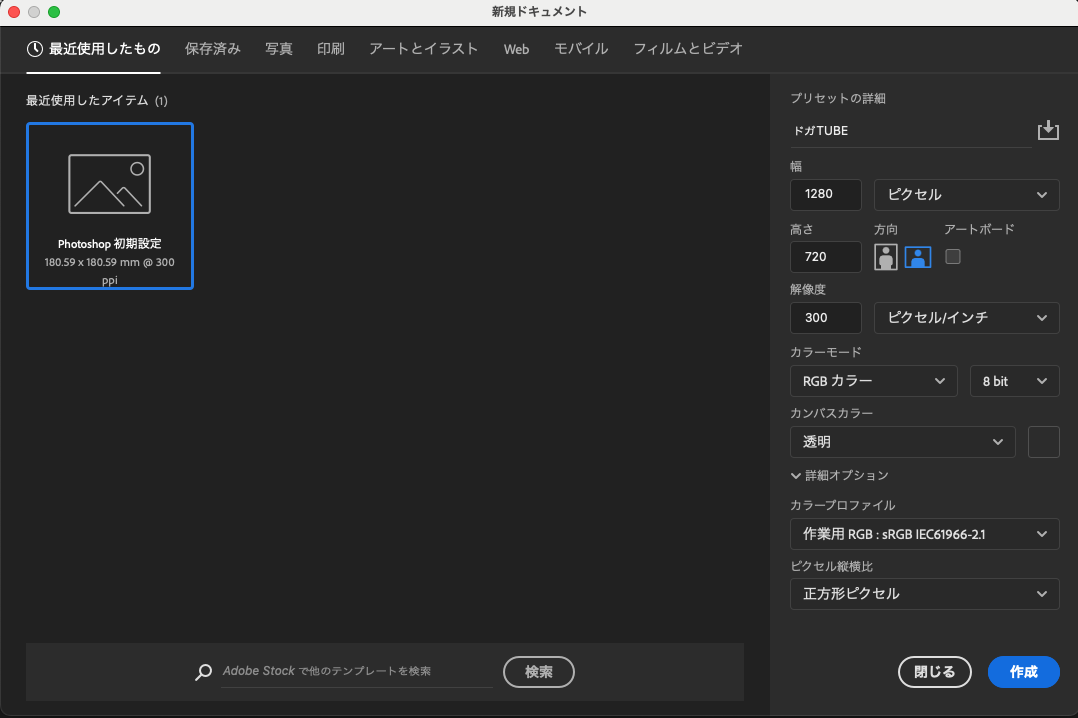Click the save preset icon beside ドガTUBE

(1048, 130)
